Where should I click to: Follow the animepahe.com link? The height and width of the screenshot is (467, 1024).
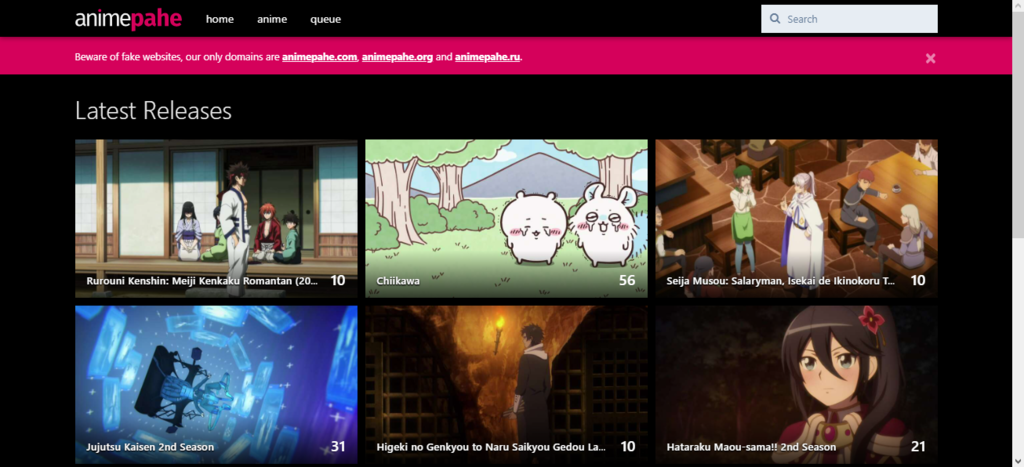point(319,57)
